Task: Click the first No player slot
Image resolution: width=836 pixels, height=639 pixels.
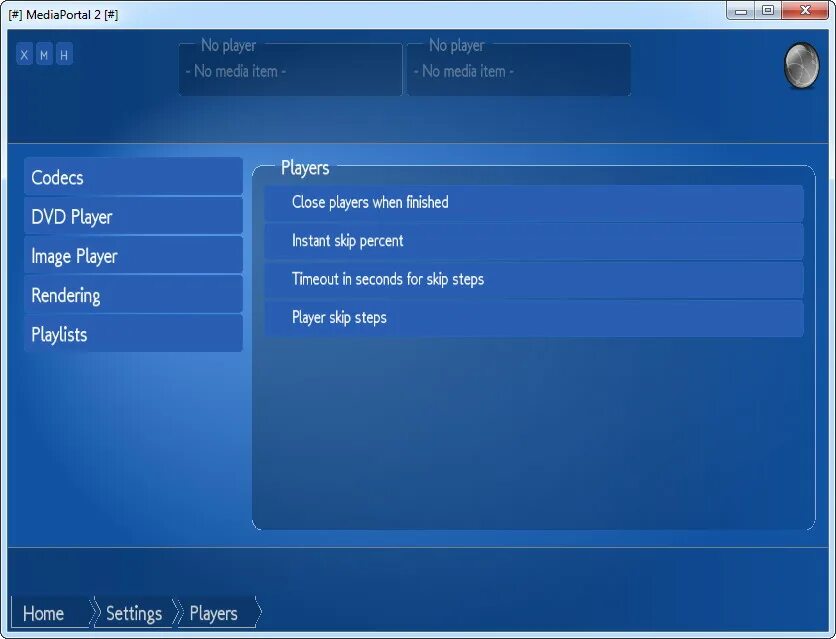Action: 291,68
